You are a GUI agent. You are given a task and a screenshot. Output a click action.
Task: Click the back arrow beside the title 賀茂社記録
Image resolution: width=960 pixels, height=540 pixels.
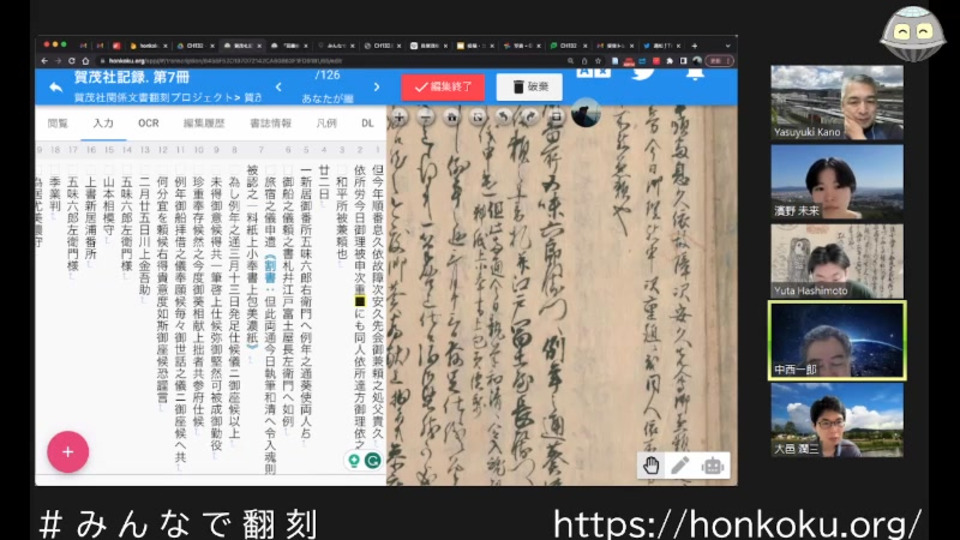click(56, 88)
